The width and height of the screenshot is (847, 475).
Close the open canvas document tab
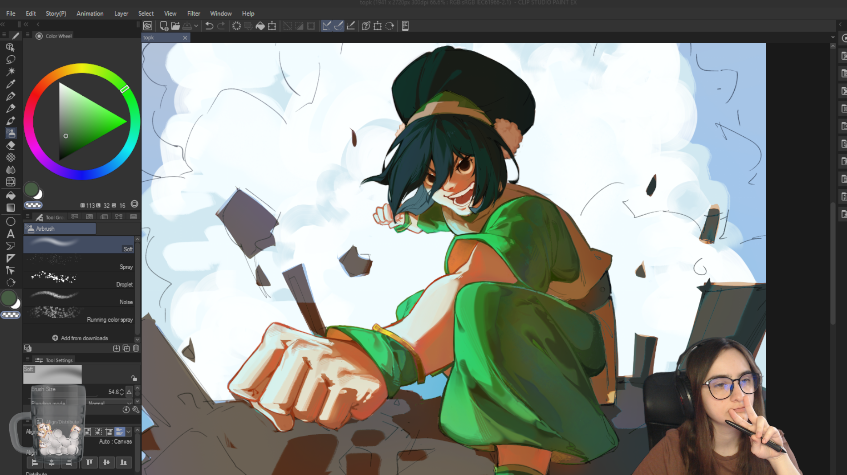(x=185, y=38)
